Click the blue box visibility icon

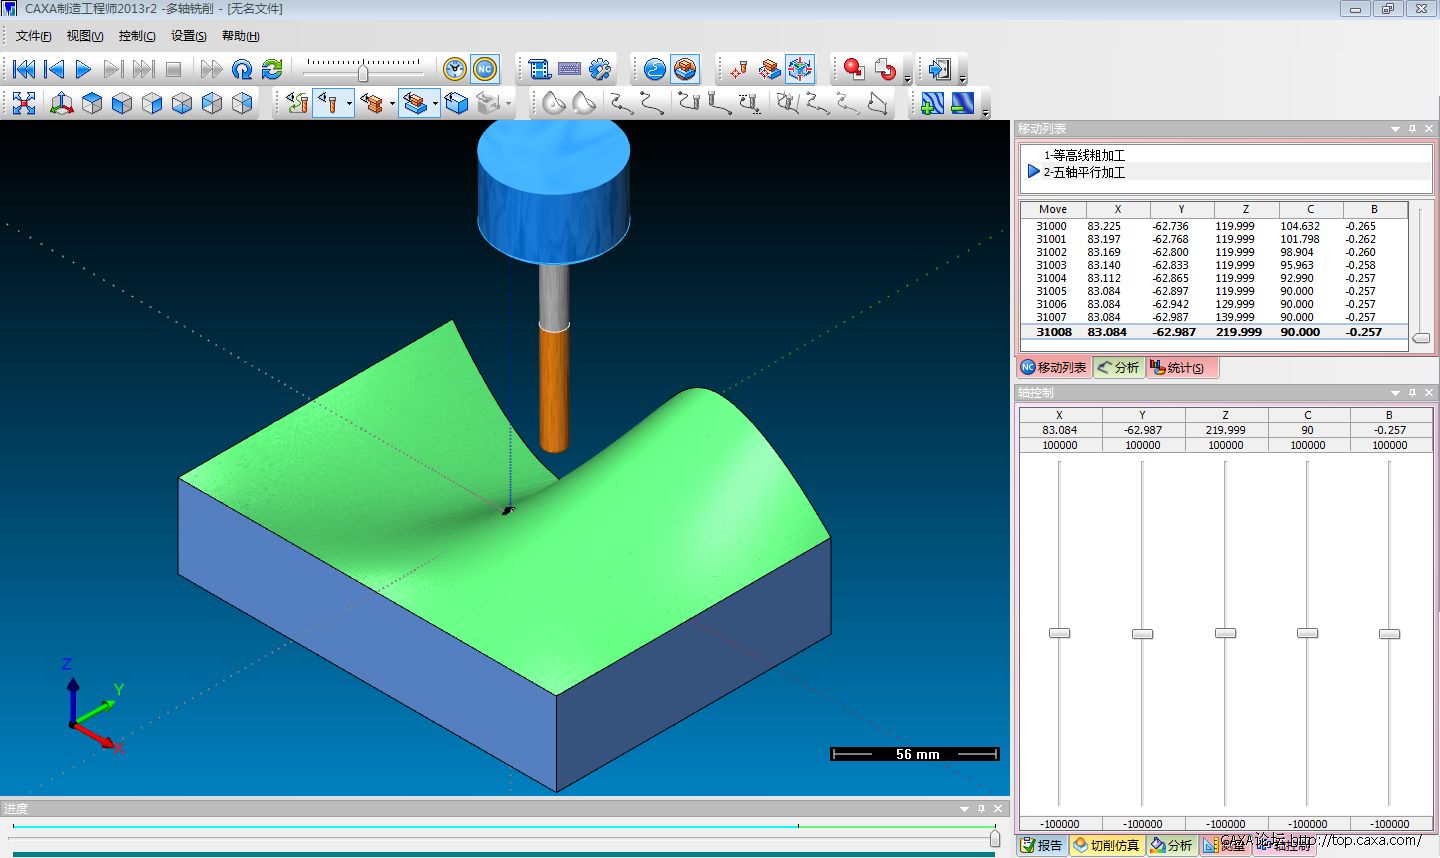(457, 103)
